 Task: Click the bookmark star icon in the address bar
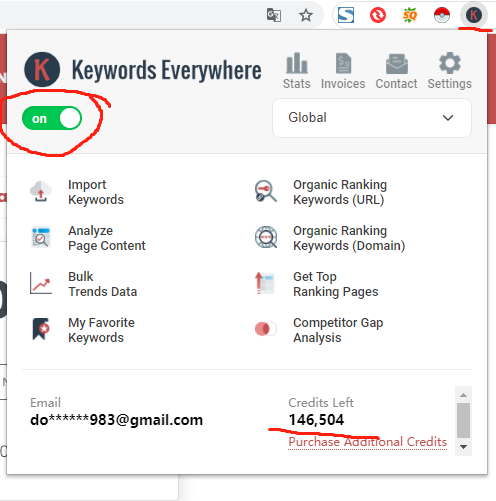click(x=306, y=15)
